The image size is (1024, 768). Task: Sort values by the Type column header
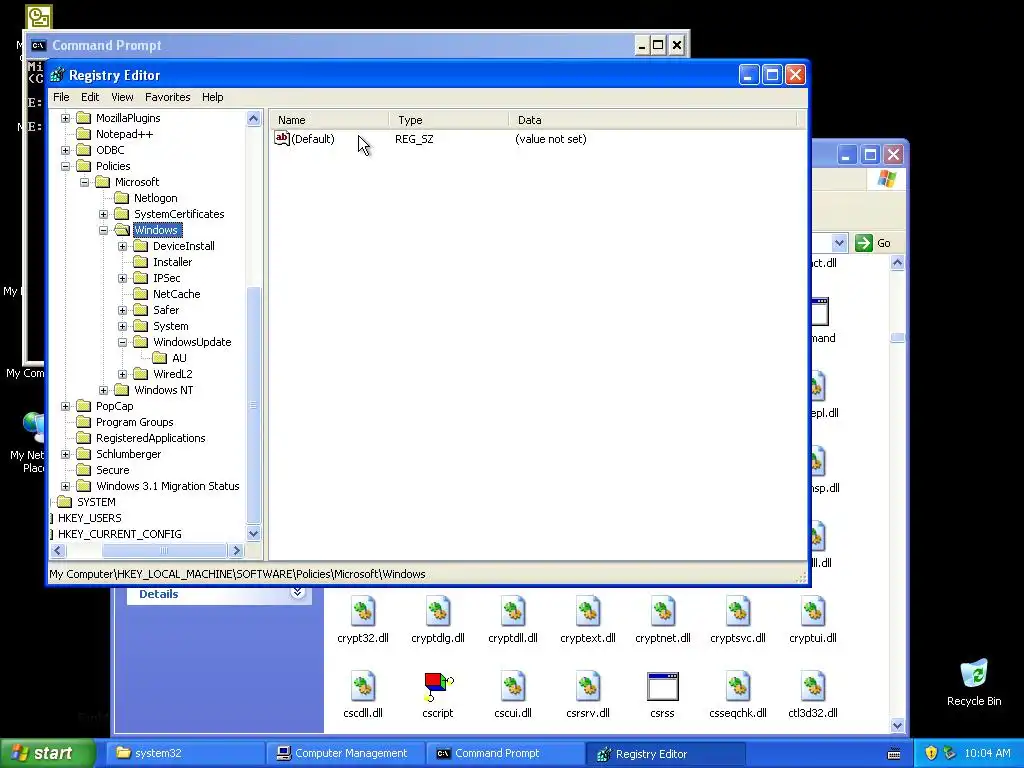449,120
